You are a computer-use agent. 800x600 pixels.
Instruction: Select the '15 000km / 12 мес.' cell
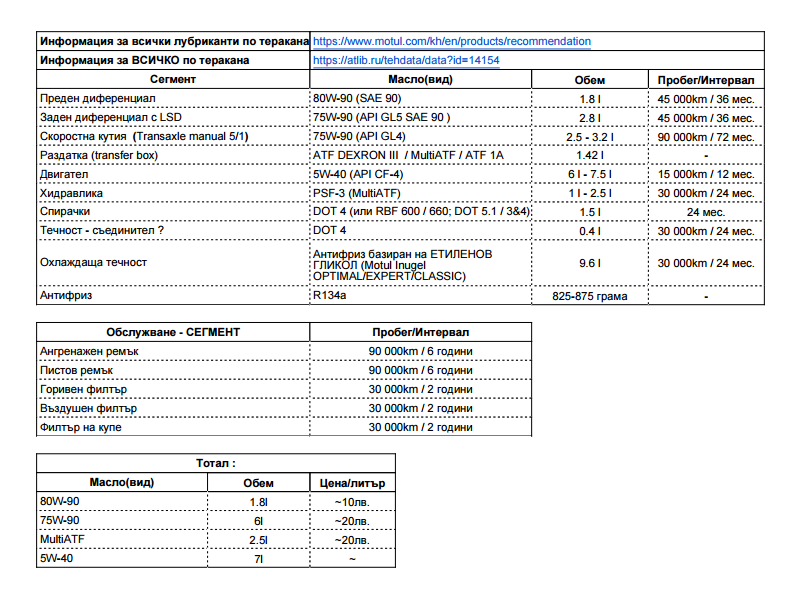[x=706, y=174]
